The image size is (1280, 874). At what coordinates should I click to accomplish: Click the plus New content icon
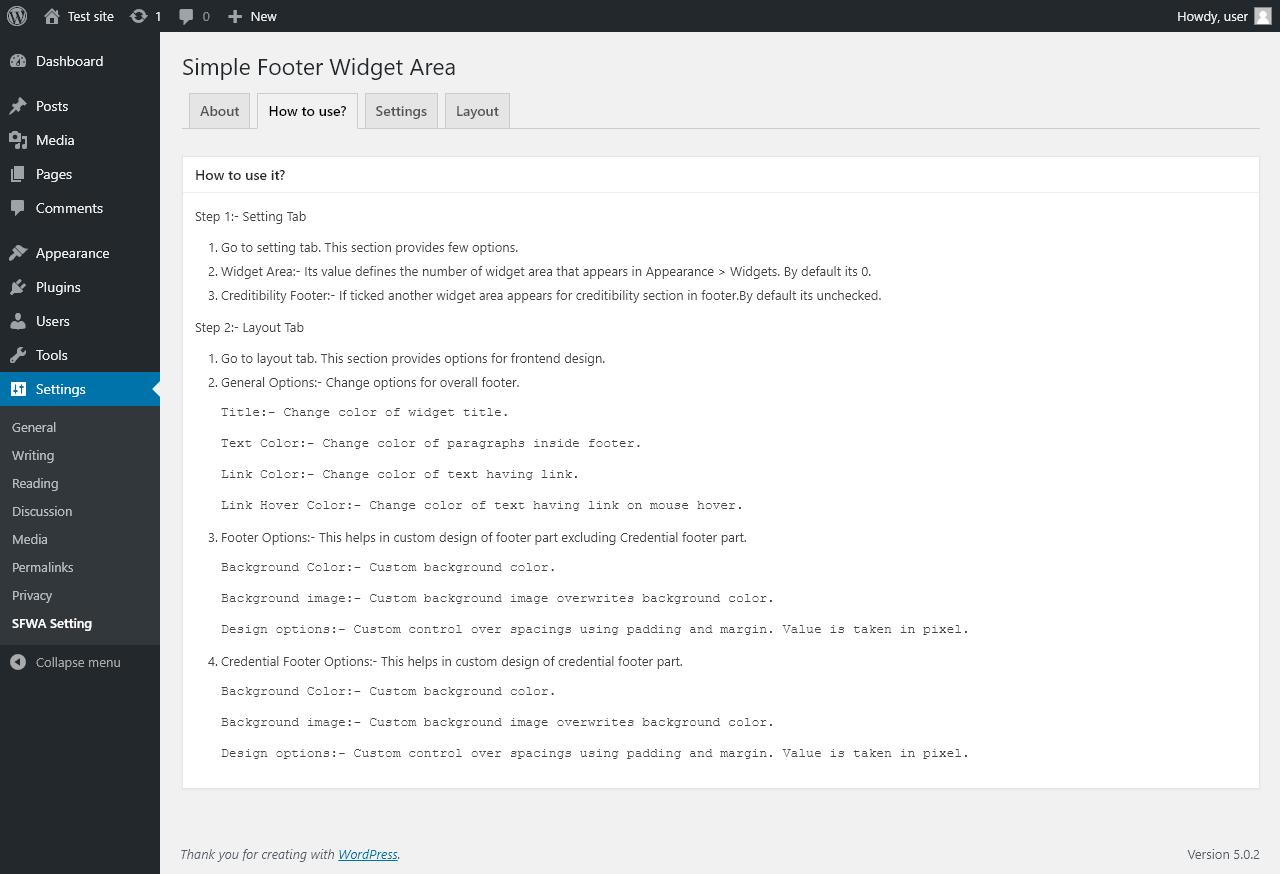[x=235, y=16]
